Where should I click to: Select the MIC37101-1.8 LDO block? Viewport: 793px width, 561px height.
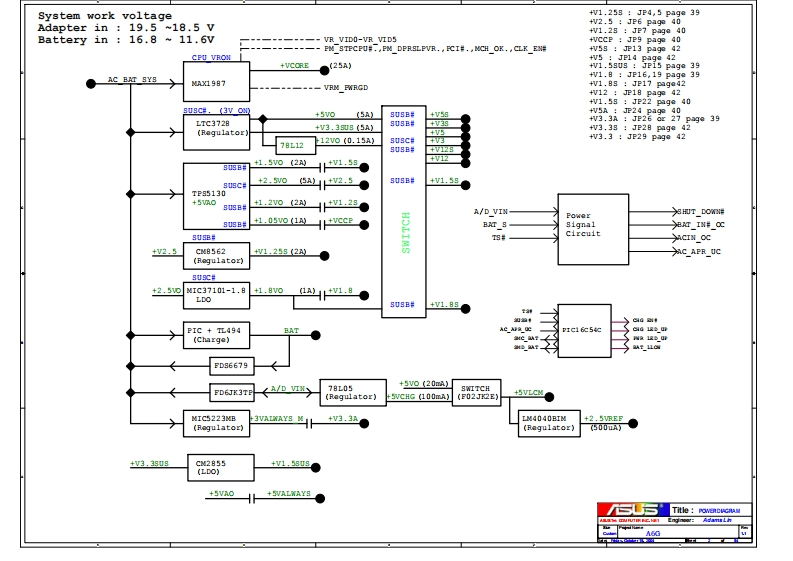coord(214,295)
